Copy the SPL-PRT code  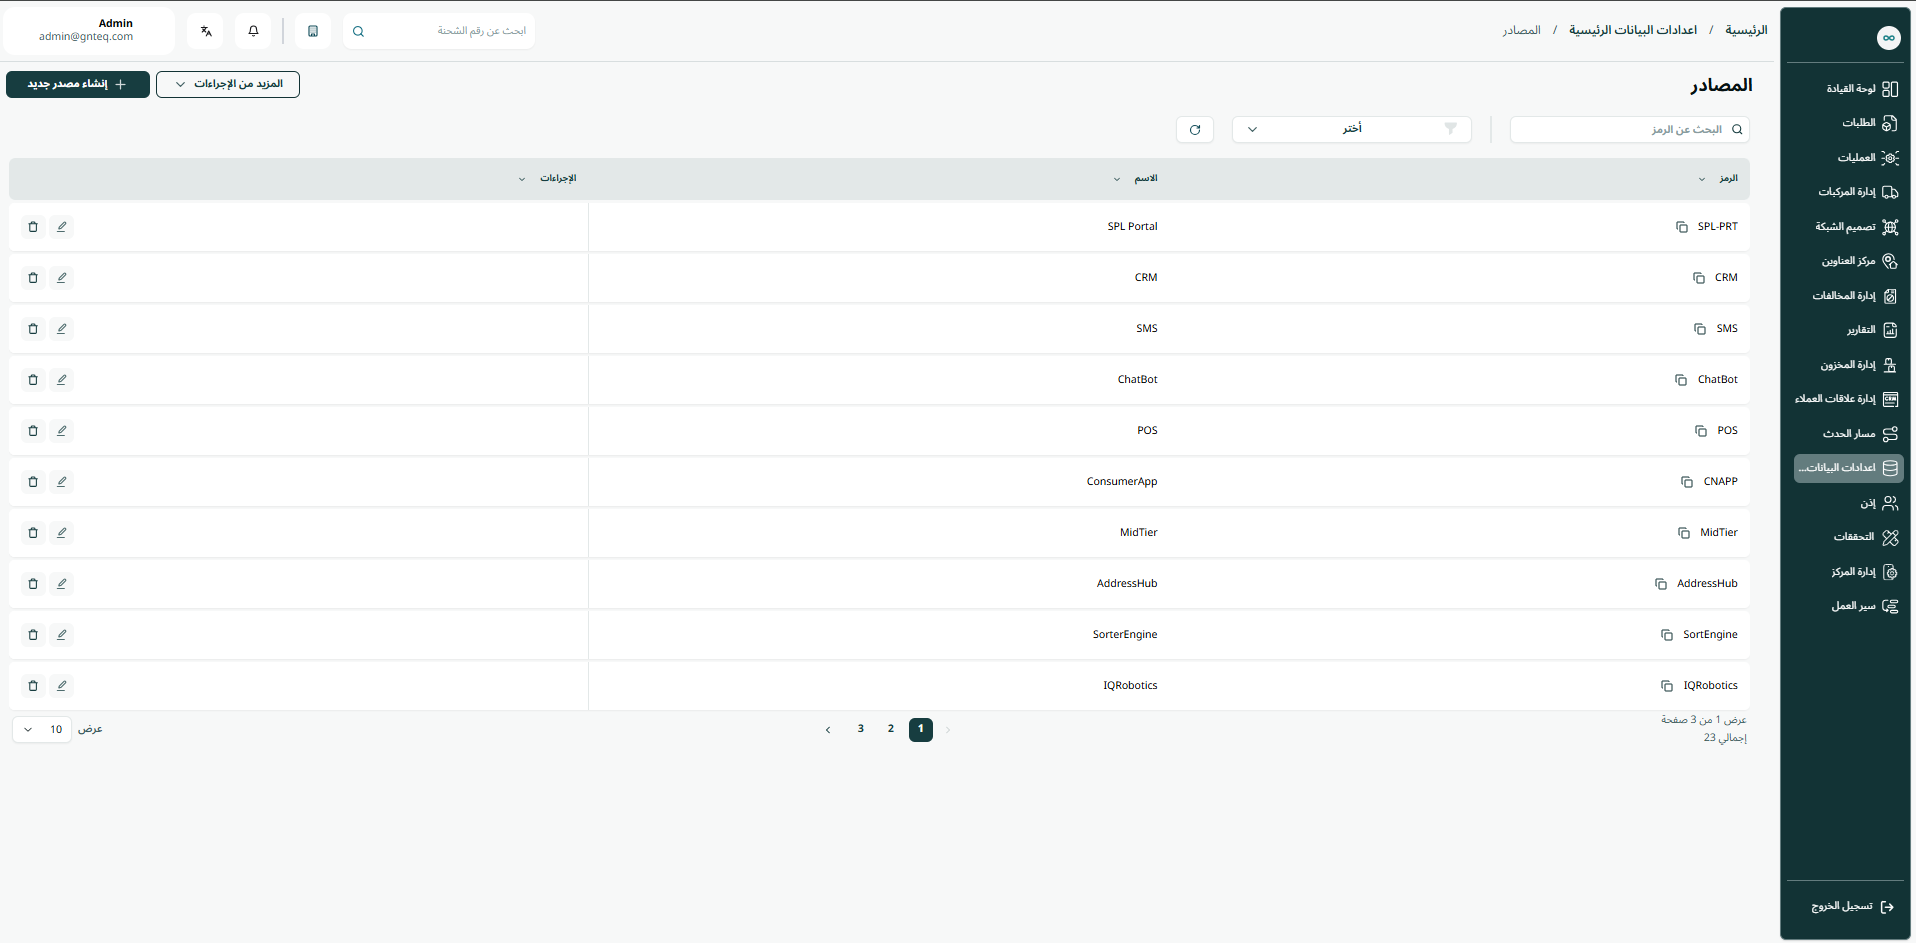[1682, 227]
